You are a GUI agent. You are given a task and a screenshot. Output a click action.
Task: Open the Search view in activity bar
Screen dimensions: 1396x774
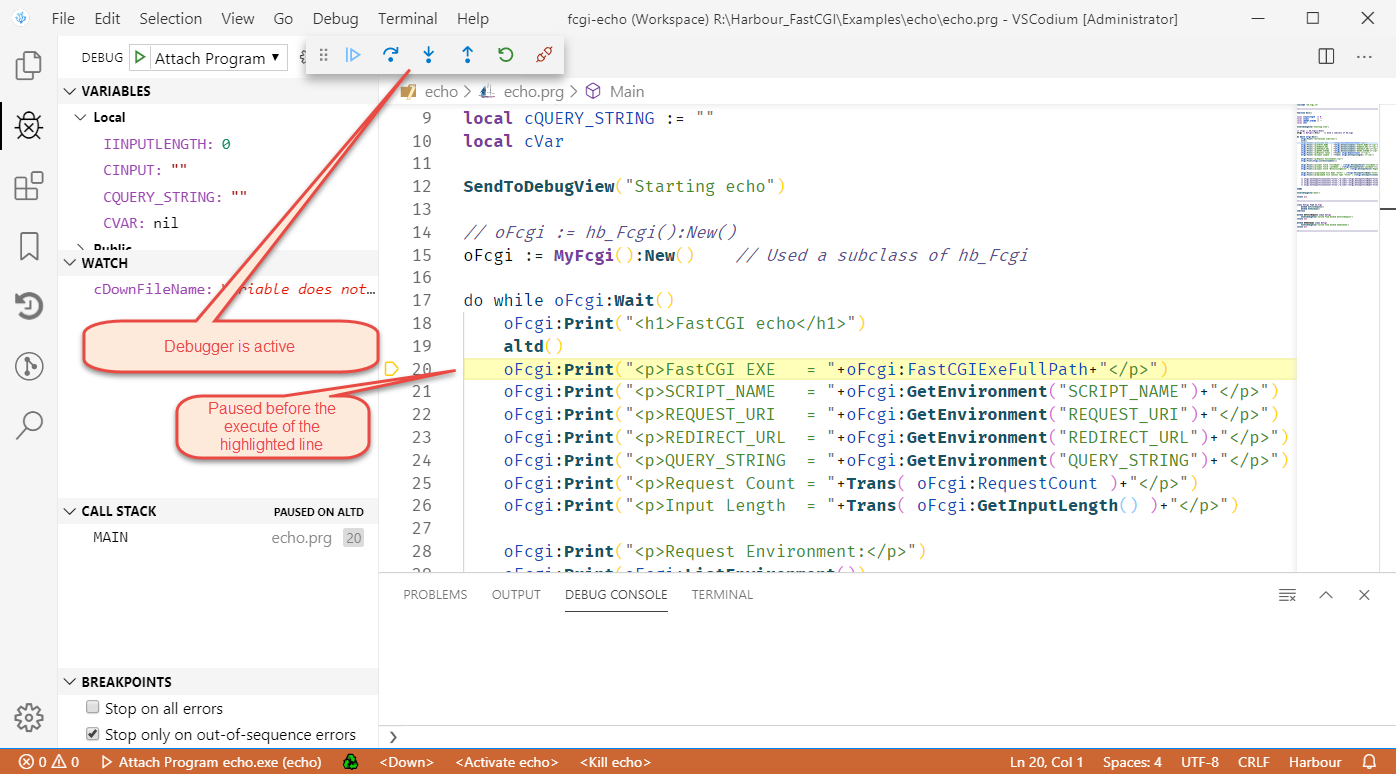[29, 425]
